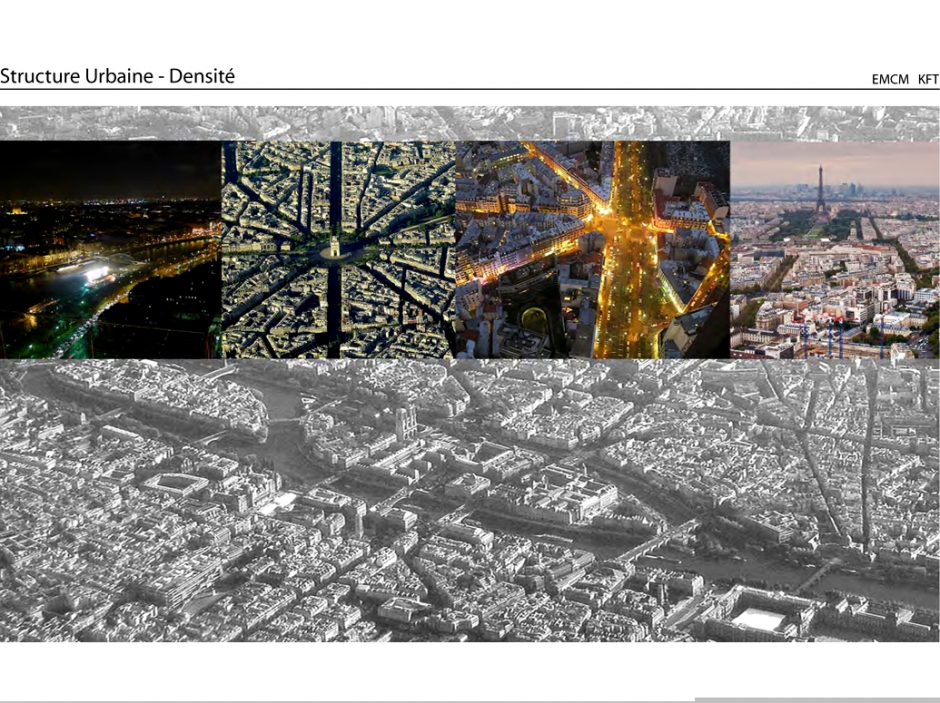Screen dimensions: 940x703
Task: Click the square courtyard building in the left aerial
Action: (x=176, y=484)
